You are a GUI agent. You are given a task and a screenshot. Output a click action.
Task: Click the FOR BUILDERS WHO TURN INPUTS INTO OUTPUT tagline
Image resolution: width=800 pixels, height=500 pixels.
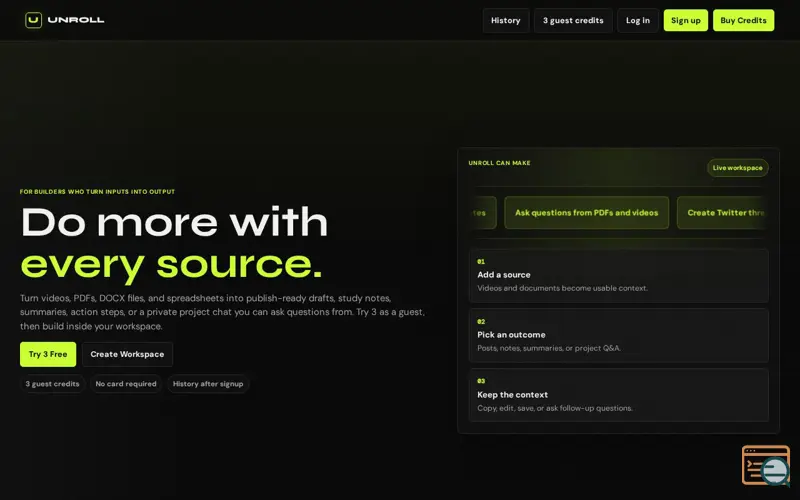pyautogui.click(x=97, y=192)
